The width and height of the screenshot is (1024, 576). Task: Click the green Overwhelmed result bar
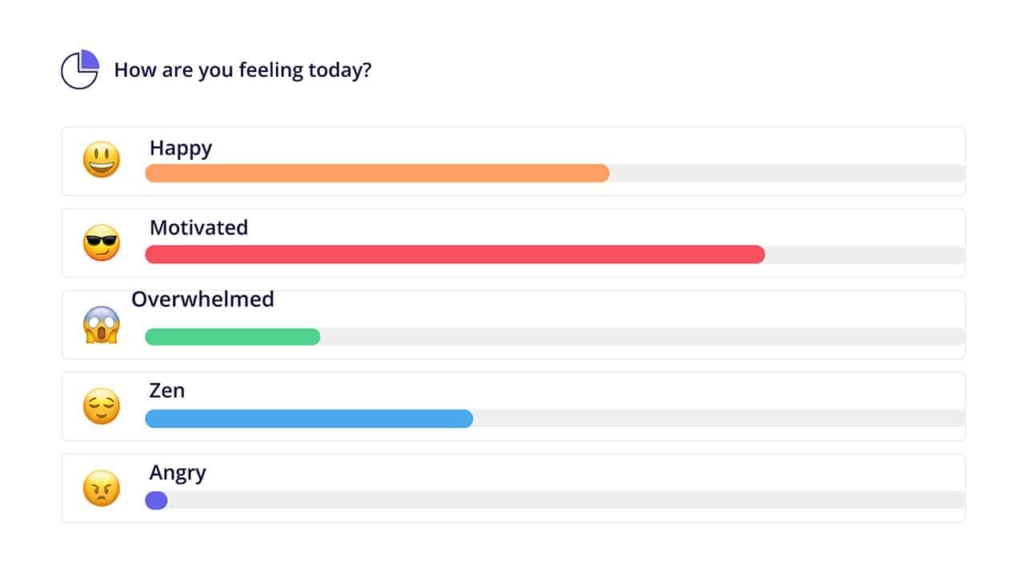coord(232,337)
